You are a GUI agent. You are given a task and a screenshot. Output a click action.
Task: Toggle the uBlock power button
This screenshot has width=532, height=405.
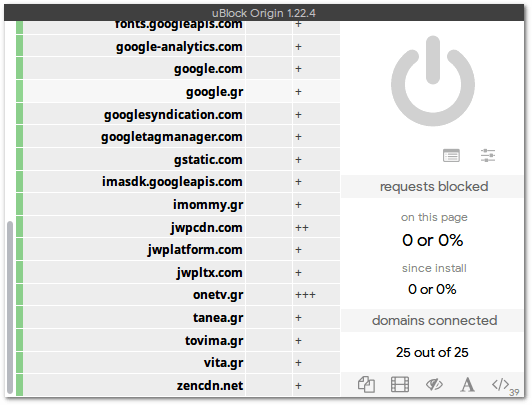(433, 81)
